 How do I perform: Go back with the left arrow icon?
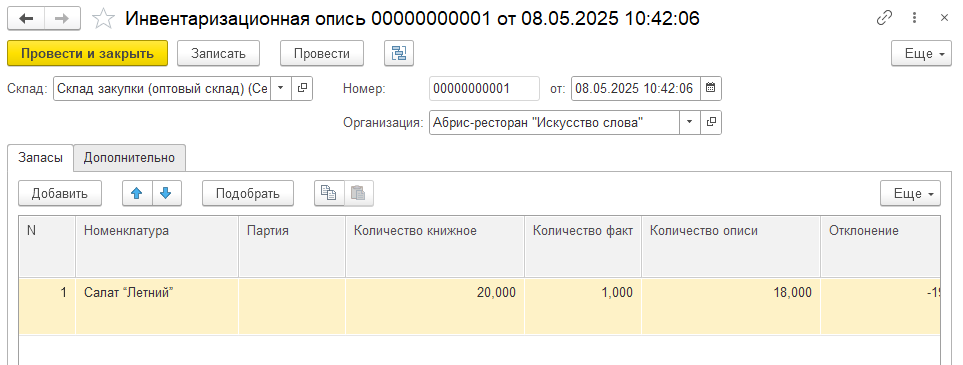26,19
